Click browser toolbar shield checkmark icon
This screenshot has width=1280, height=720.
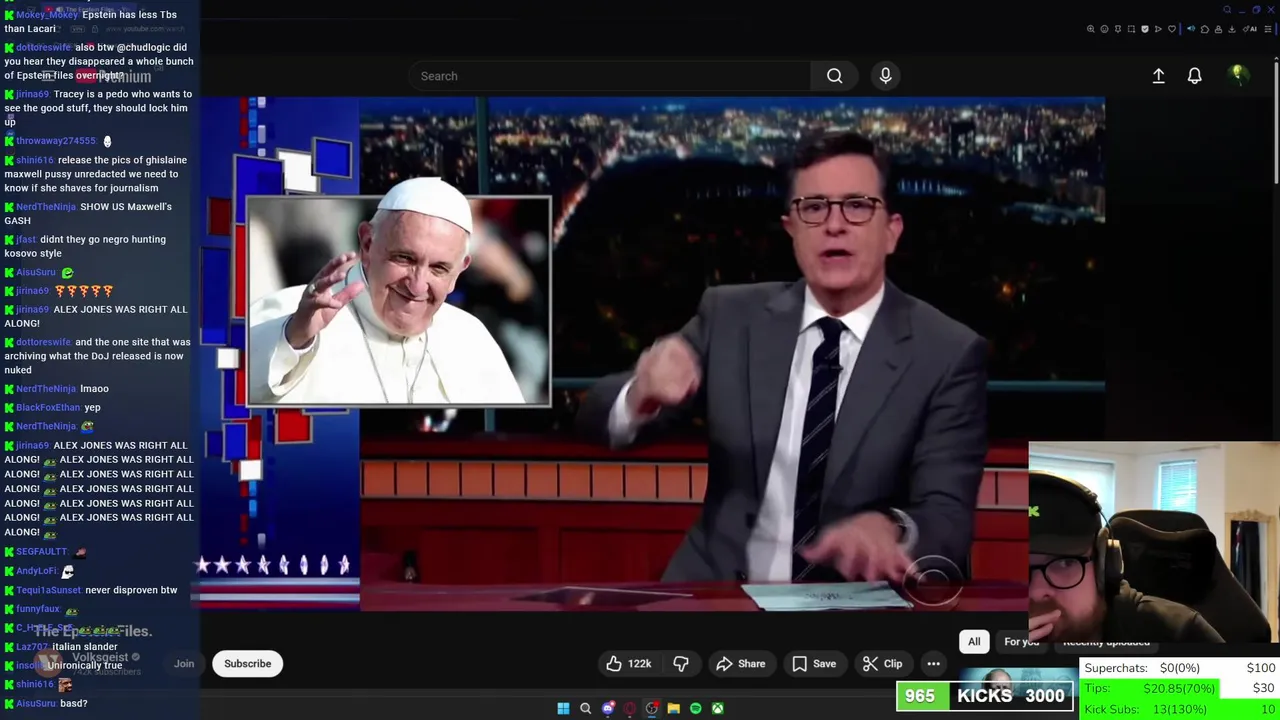(1145, 29)
